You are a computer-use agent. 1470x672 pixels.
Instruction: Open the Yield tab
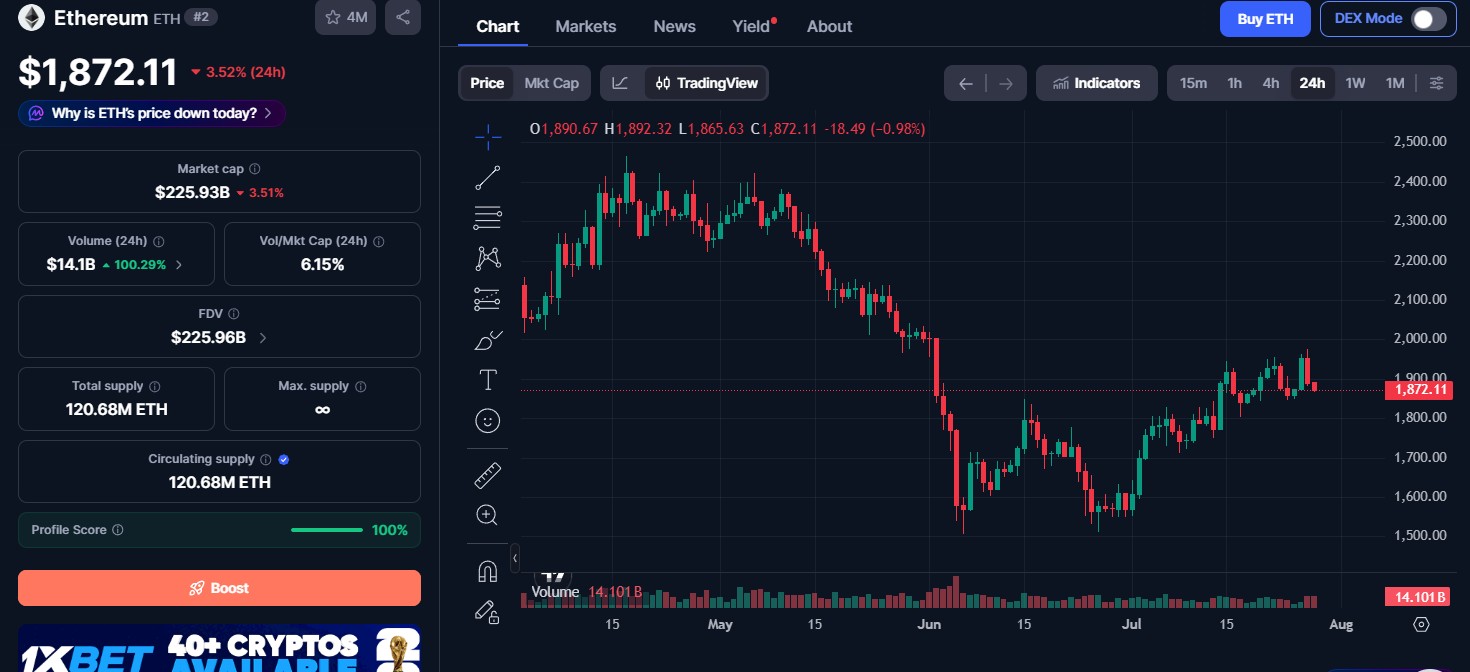point(752,27)
